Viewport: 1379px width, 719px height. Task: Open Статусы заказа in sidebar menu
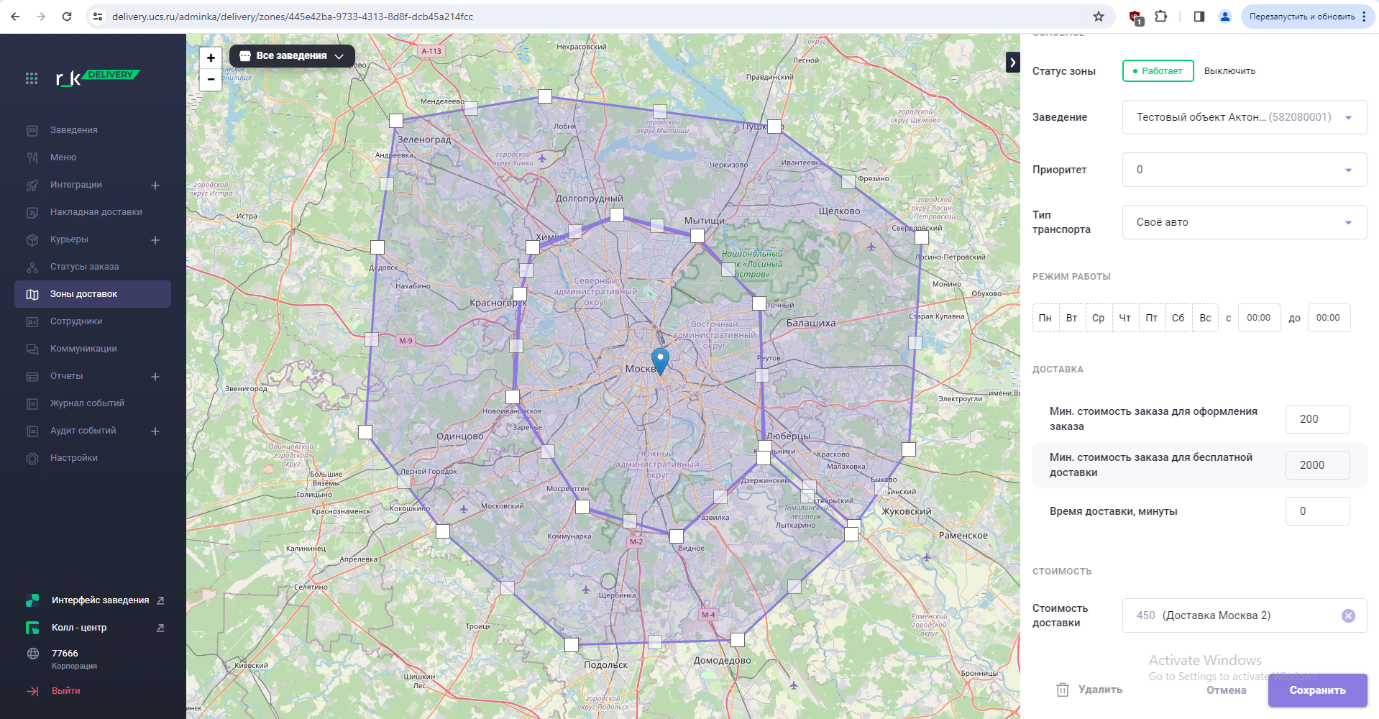coord(84,267)
